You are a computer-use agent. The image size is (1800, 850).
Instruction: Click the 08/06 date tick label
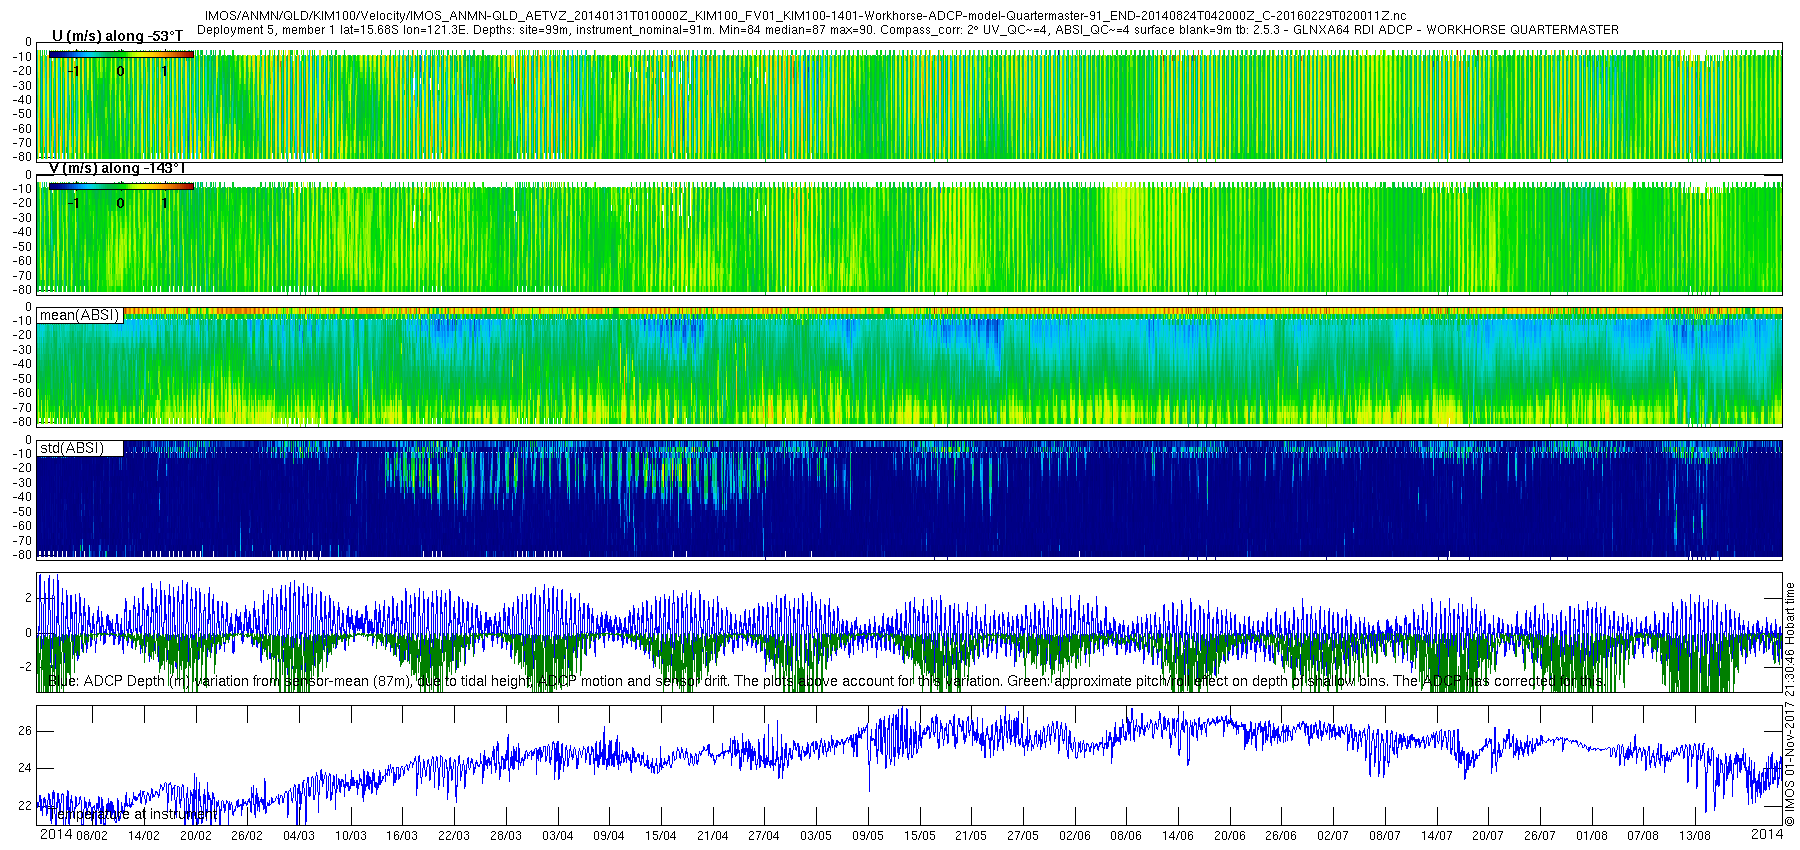pyautogui.click(x=1125, y=836)
